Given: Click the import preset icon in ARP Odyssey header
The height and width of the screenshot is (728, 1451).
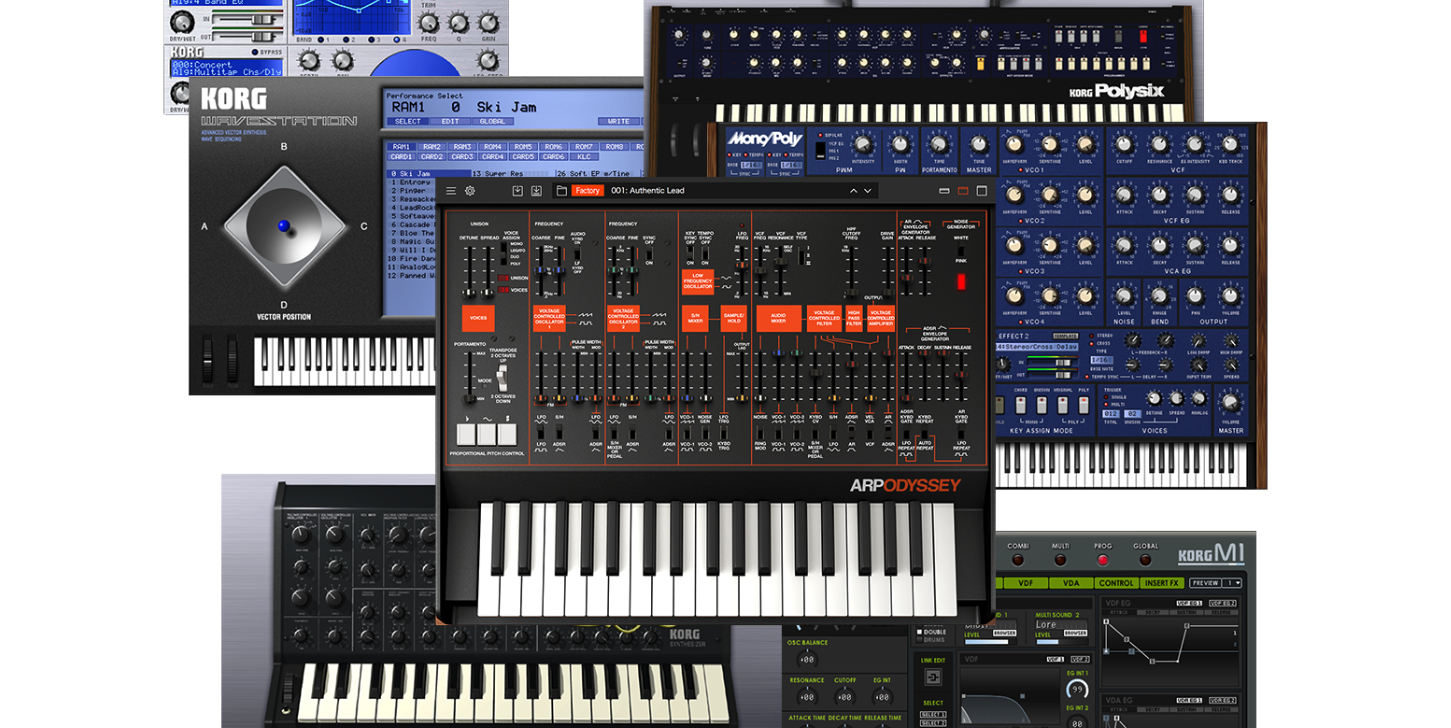Looking at the screenshot, I should pos(517,189).
